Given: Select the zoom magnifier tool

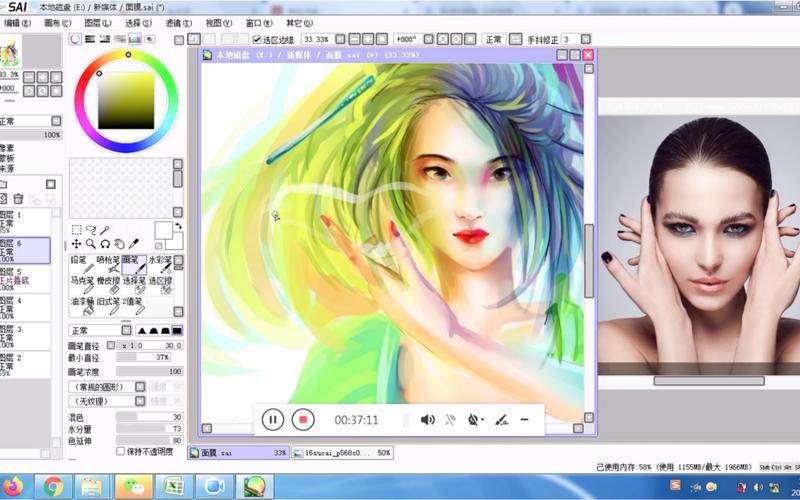Looking at the screenshot, I should click(x=90, y=243).
